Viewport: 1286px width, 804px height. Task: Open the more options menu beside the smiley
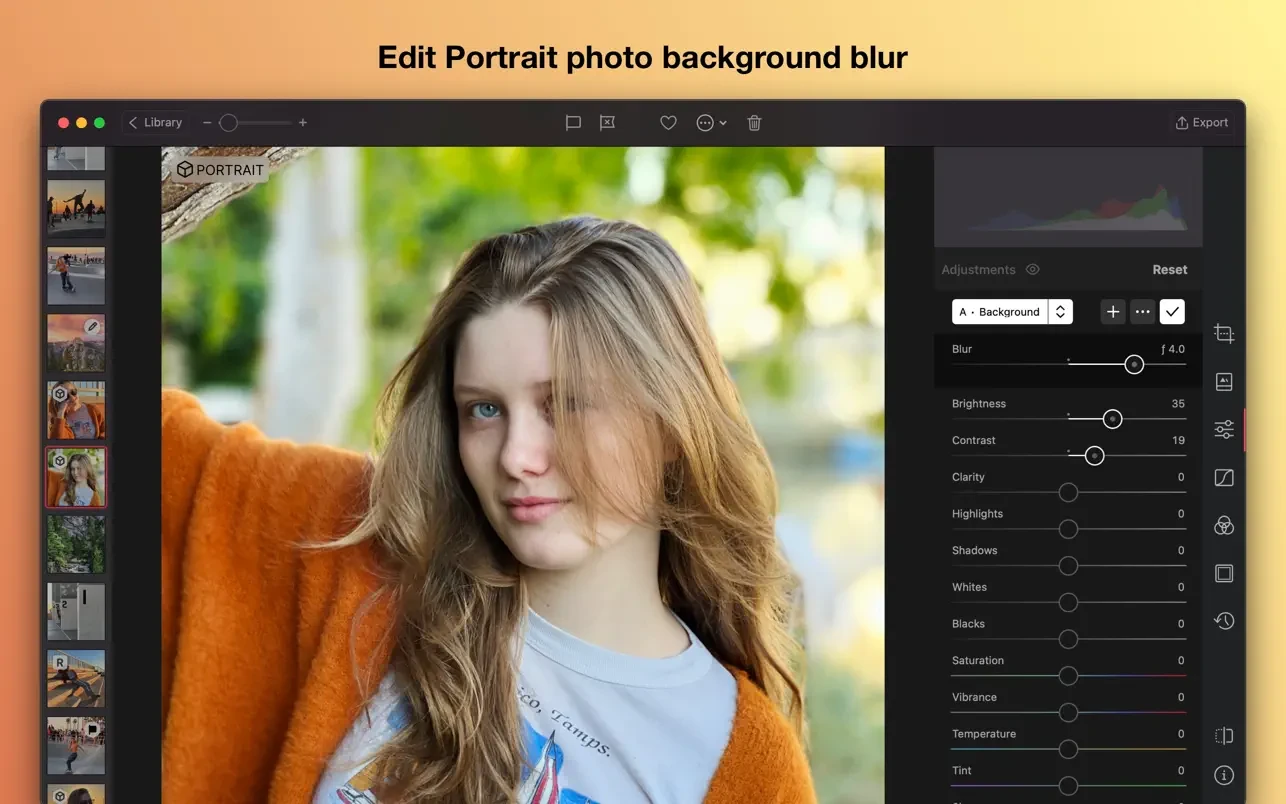[722, 122]
